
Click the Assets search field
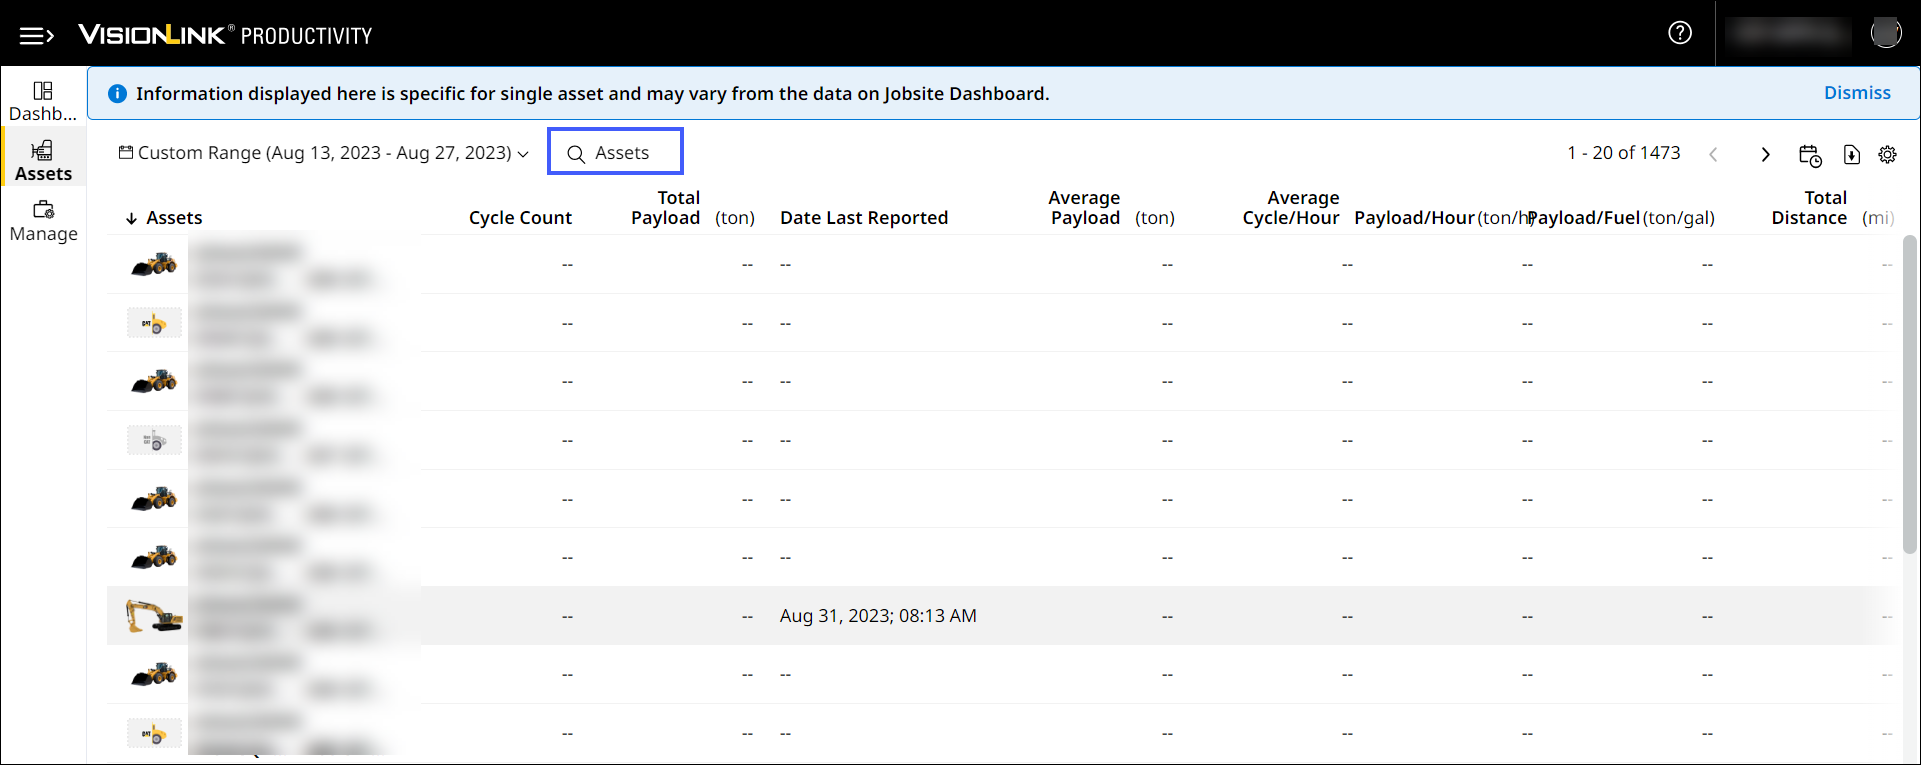click(615, 152)
